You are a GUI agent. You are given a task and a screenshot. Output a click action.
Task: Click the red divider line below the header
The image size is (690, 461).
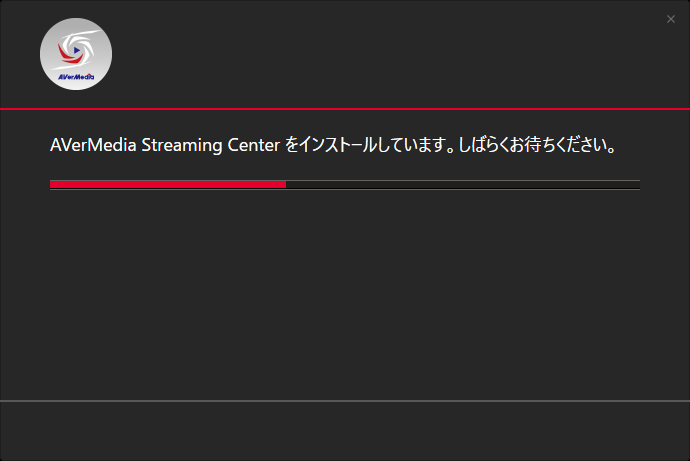coord(345,108)
